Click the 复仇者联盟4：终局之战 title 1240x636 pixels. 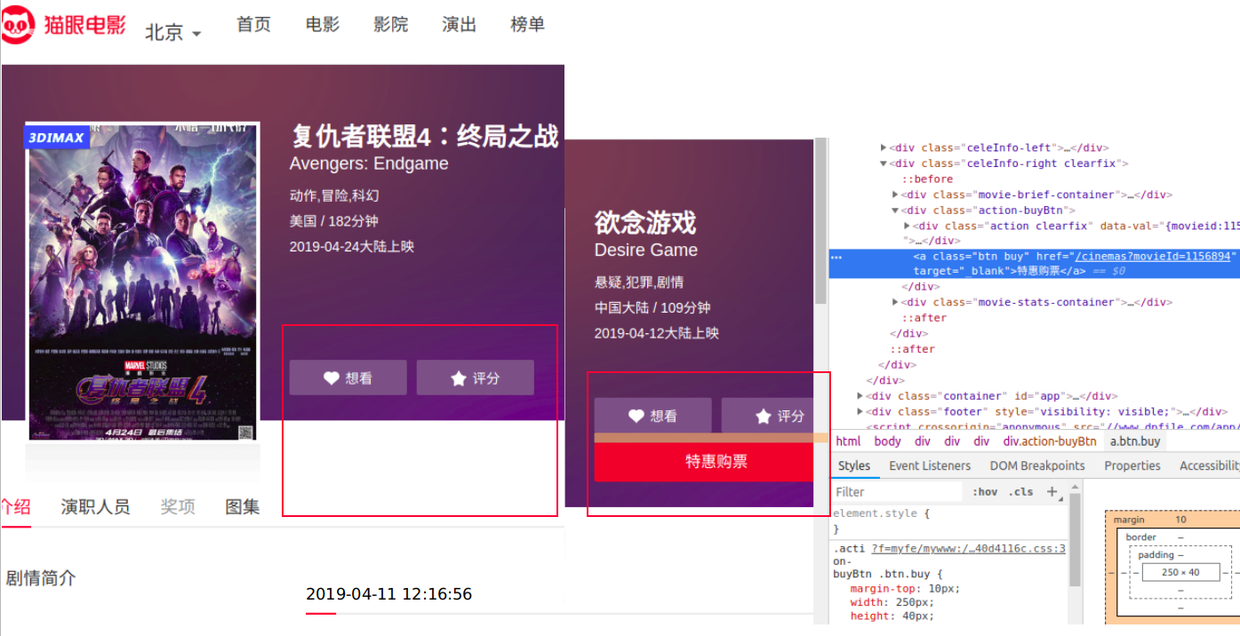pos(424,135)
